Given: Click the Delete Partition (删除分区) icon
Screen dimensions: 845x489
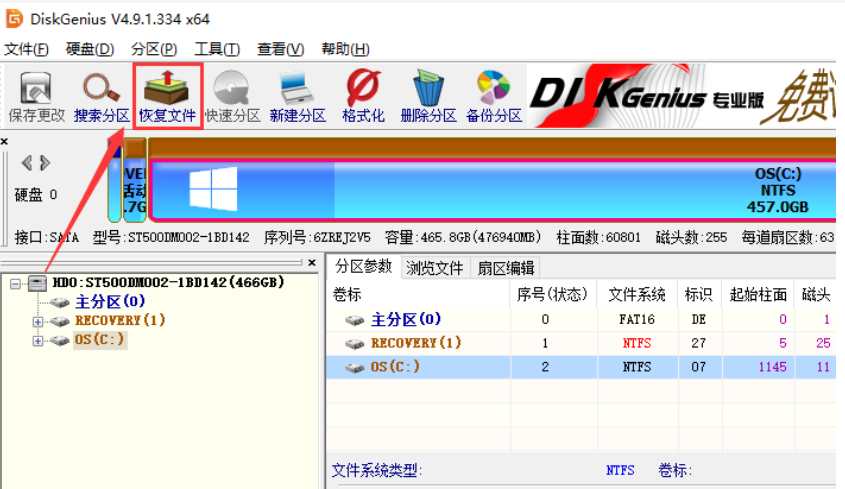Looking at the screenshot, I should [428, 98].
